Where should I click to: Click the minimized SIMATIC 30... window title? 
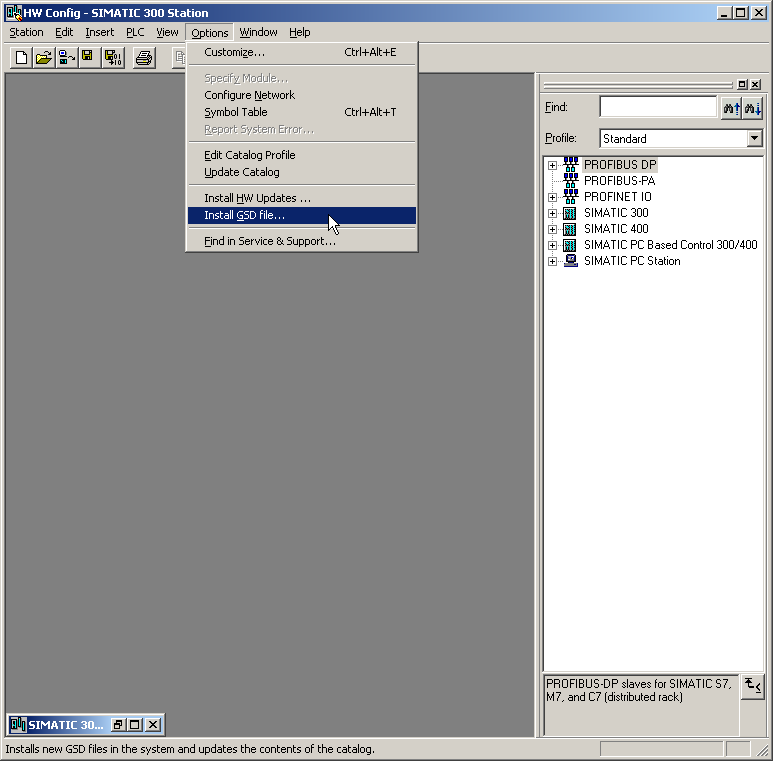pos(66,725)
